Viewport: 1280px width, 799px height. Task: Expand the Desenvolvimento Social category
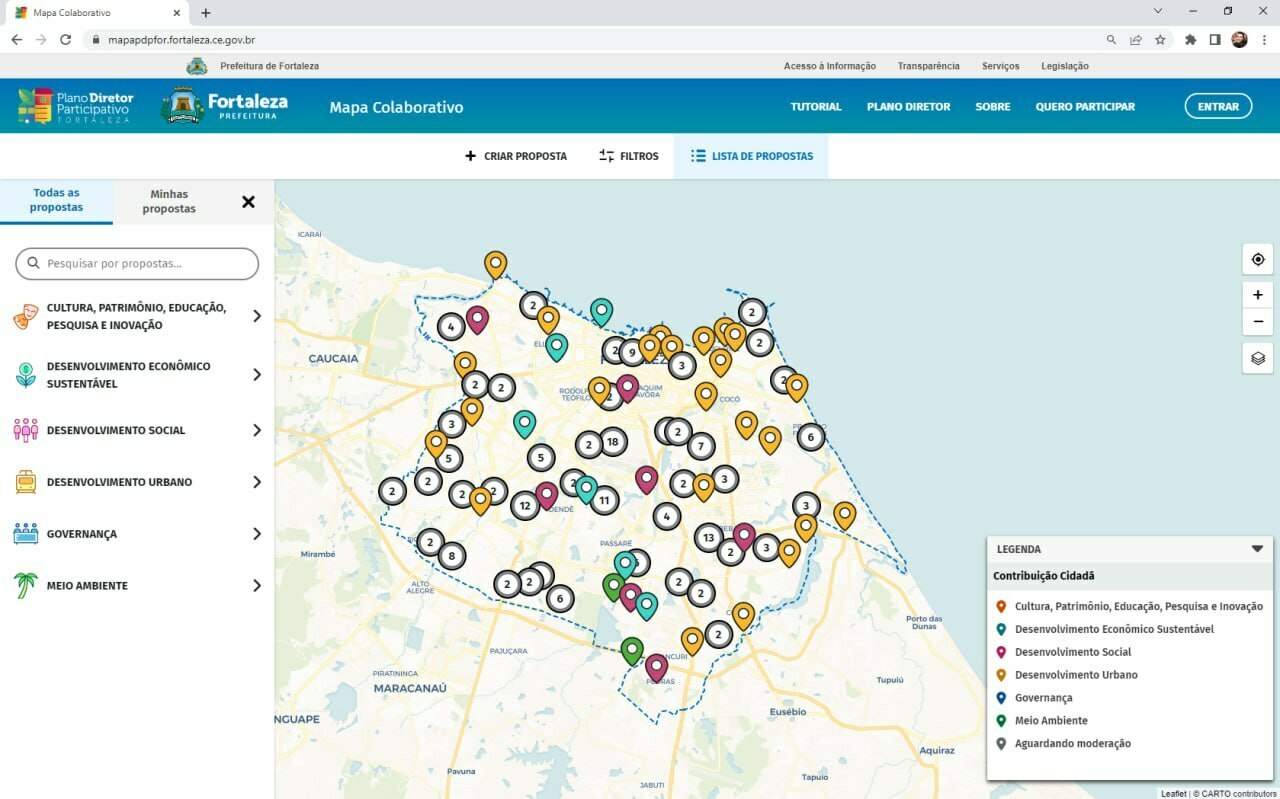[x=256, y=430]
